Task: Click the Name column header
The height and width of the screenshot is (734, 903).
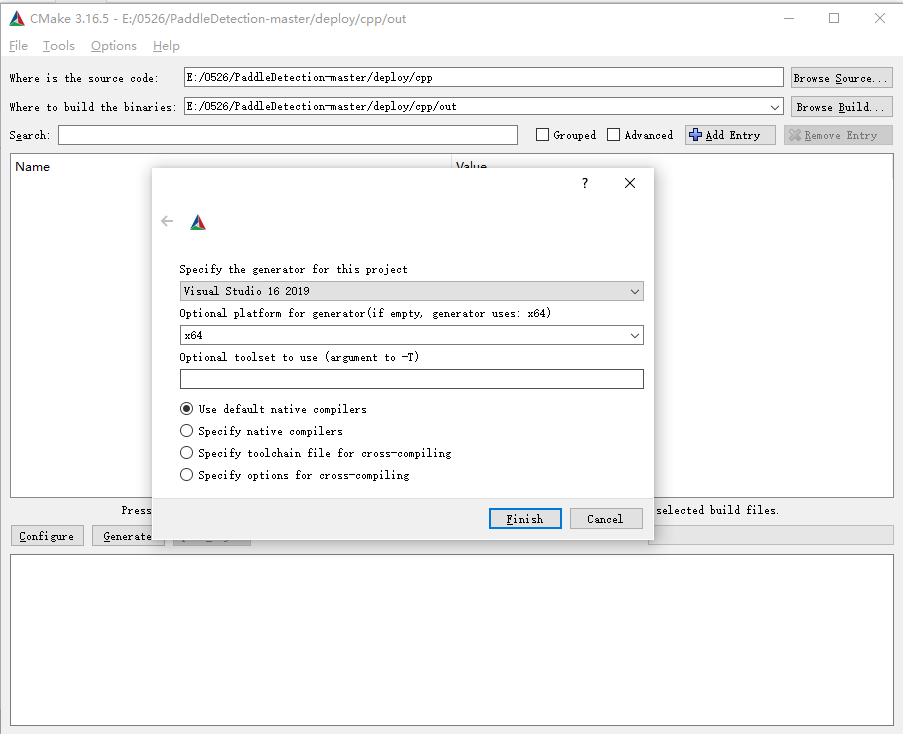Action: tap(33, 167)
